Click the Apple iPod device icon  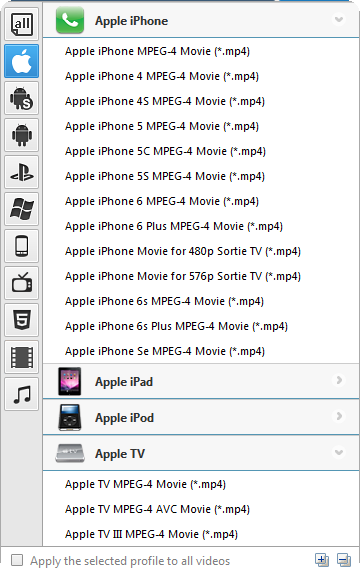(70, 417)
